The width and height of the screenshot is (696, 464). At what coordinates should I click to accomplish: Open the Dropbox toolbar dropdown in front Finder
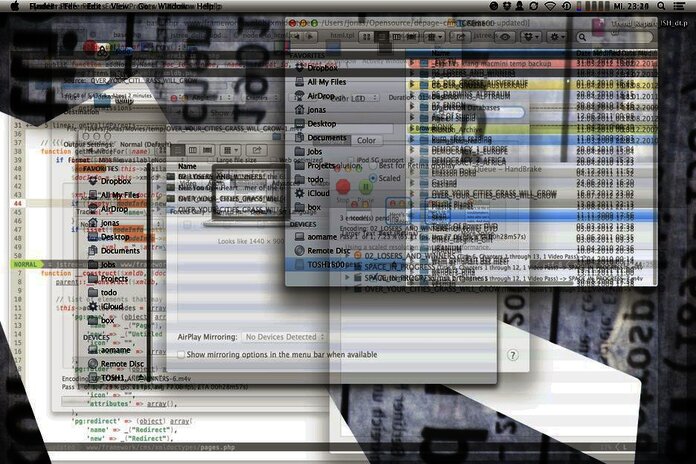(531, 37)
